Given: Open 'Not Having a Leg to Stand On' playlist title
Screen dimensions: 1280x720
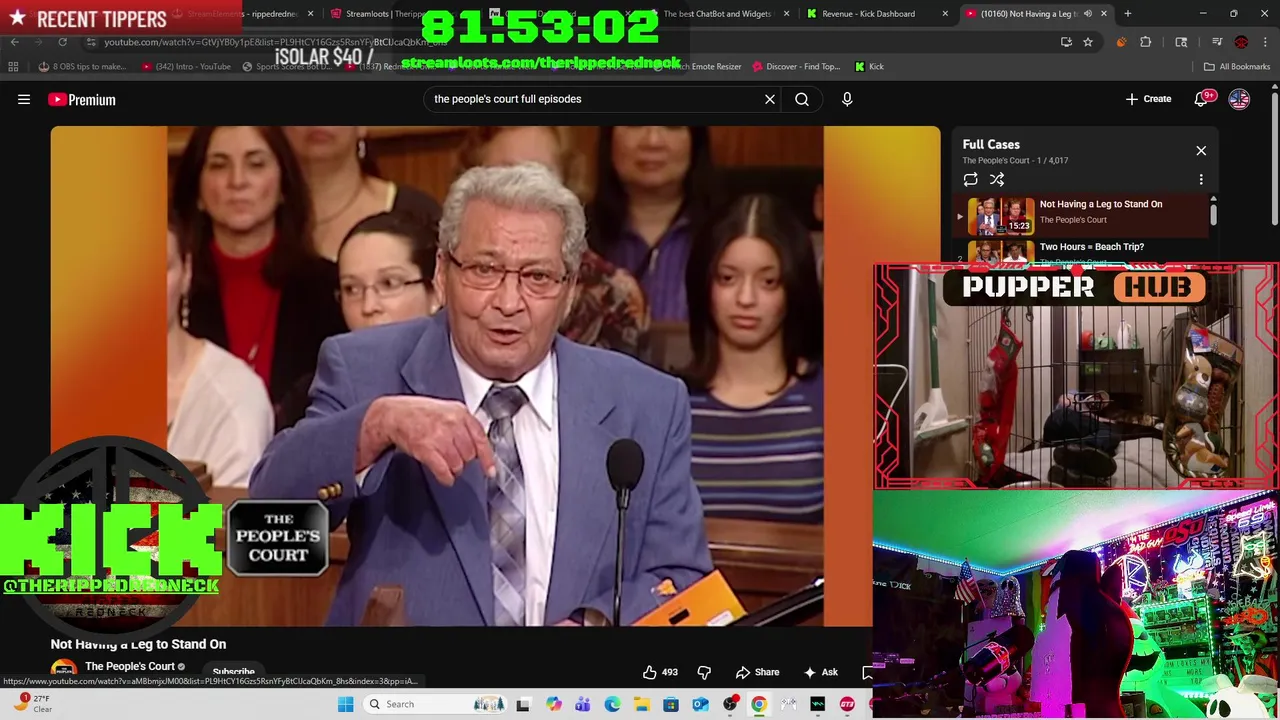Looking at the screenshot, I should (1100, 204).
